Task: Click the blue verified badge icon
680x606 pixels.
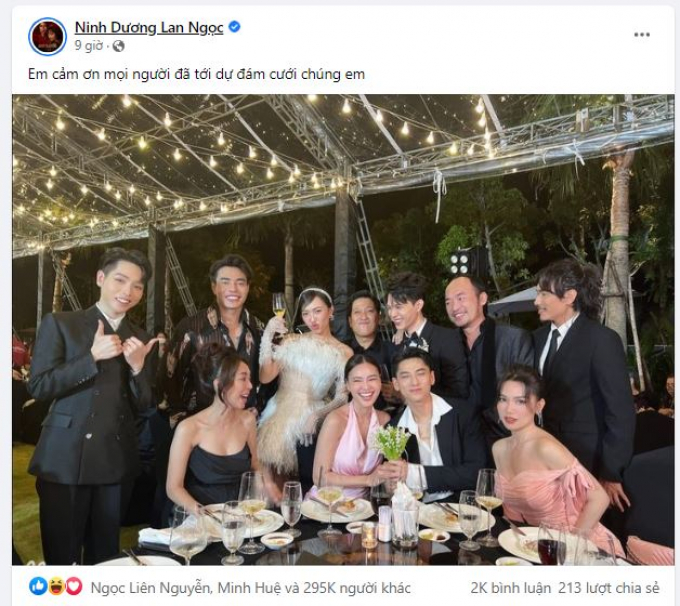Action: click(x=234, y=27)
